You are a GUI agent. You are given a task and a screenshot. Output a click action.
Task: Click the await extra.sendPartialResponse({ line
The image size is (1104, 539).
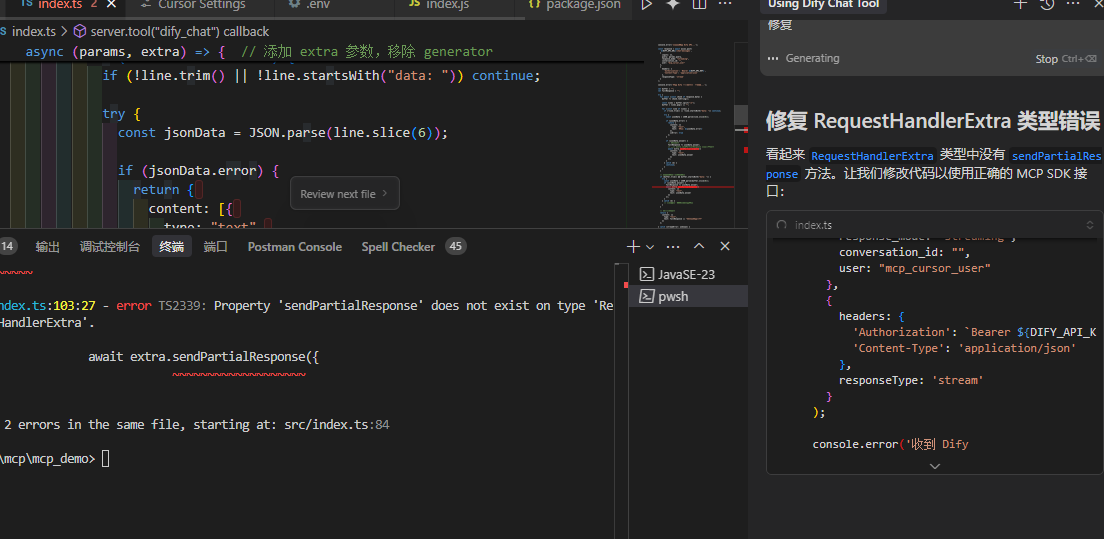pos(203,357)
